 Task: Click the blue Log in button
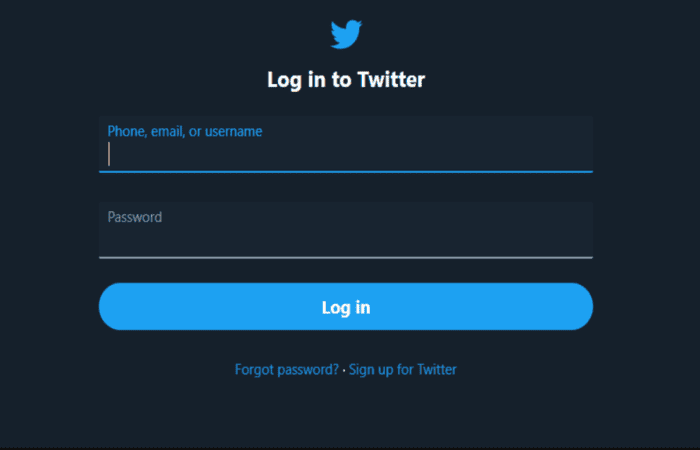coord(346,306)
